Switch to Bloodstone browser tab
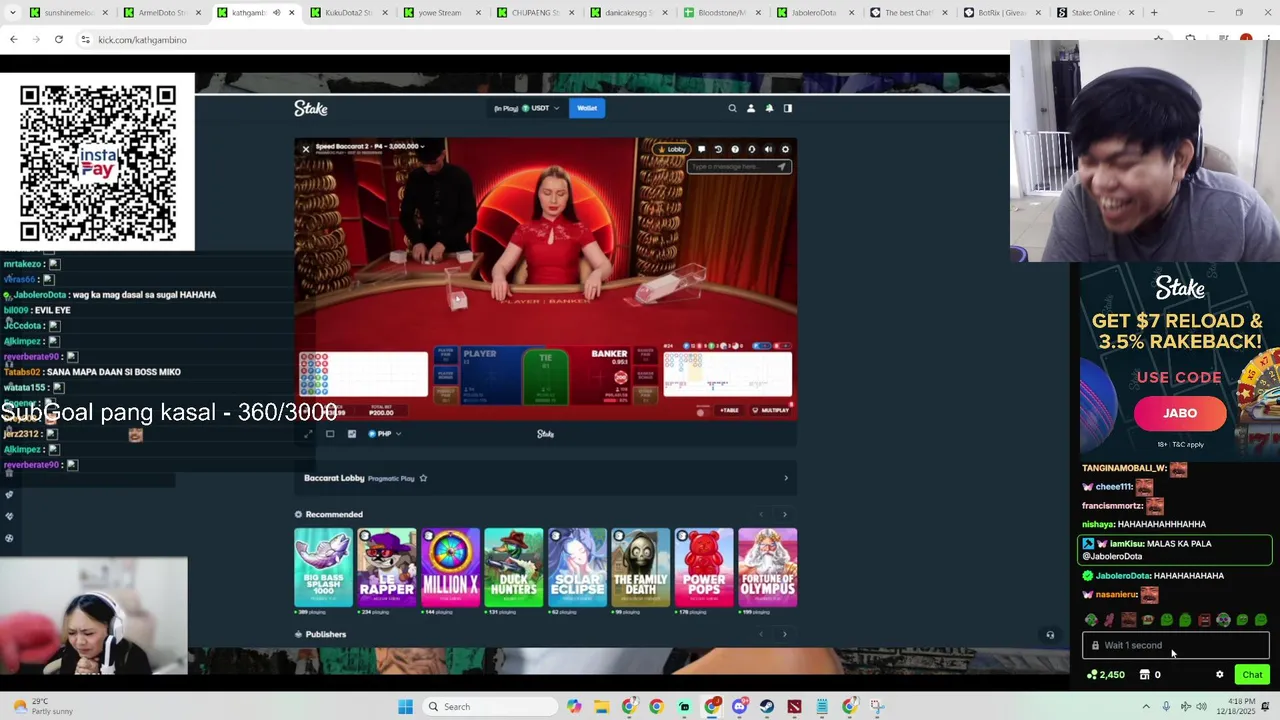Viewport: 1280px width, 720px height. 720,13
